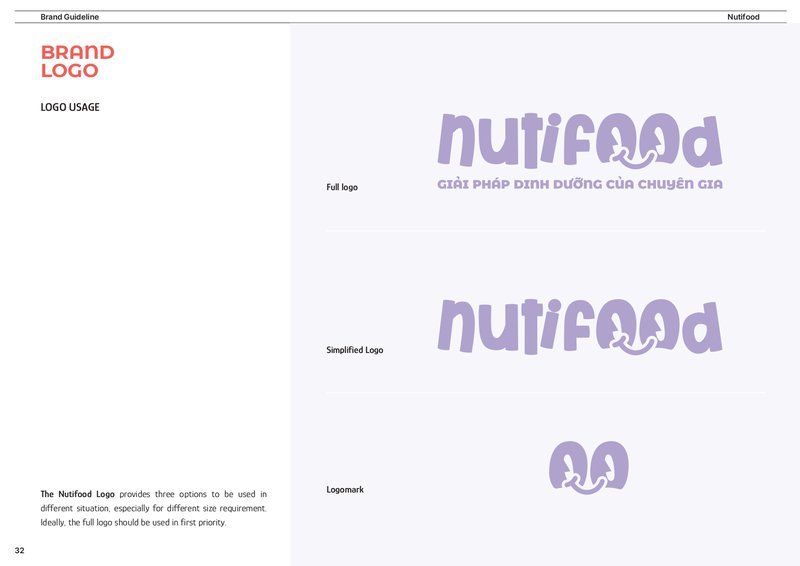Image resolution: width=800 pixels, height=566 pixels.
Task: Select the 'LOGO USAGE' subheading
Action: (x=70, y=107)
